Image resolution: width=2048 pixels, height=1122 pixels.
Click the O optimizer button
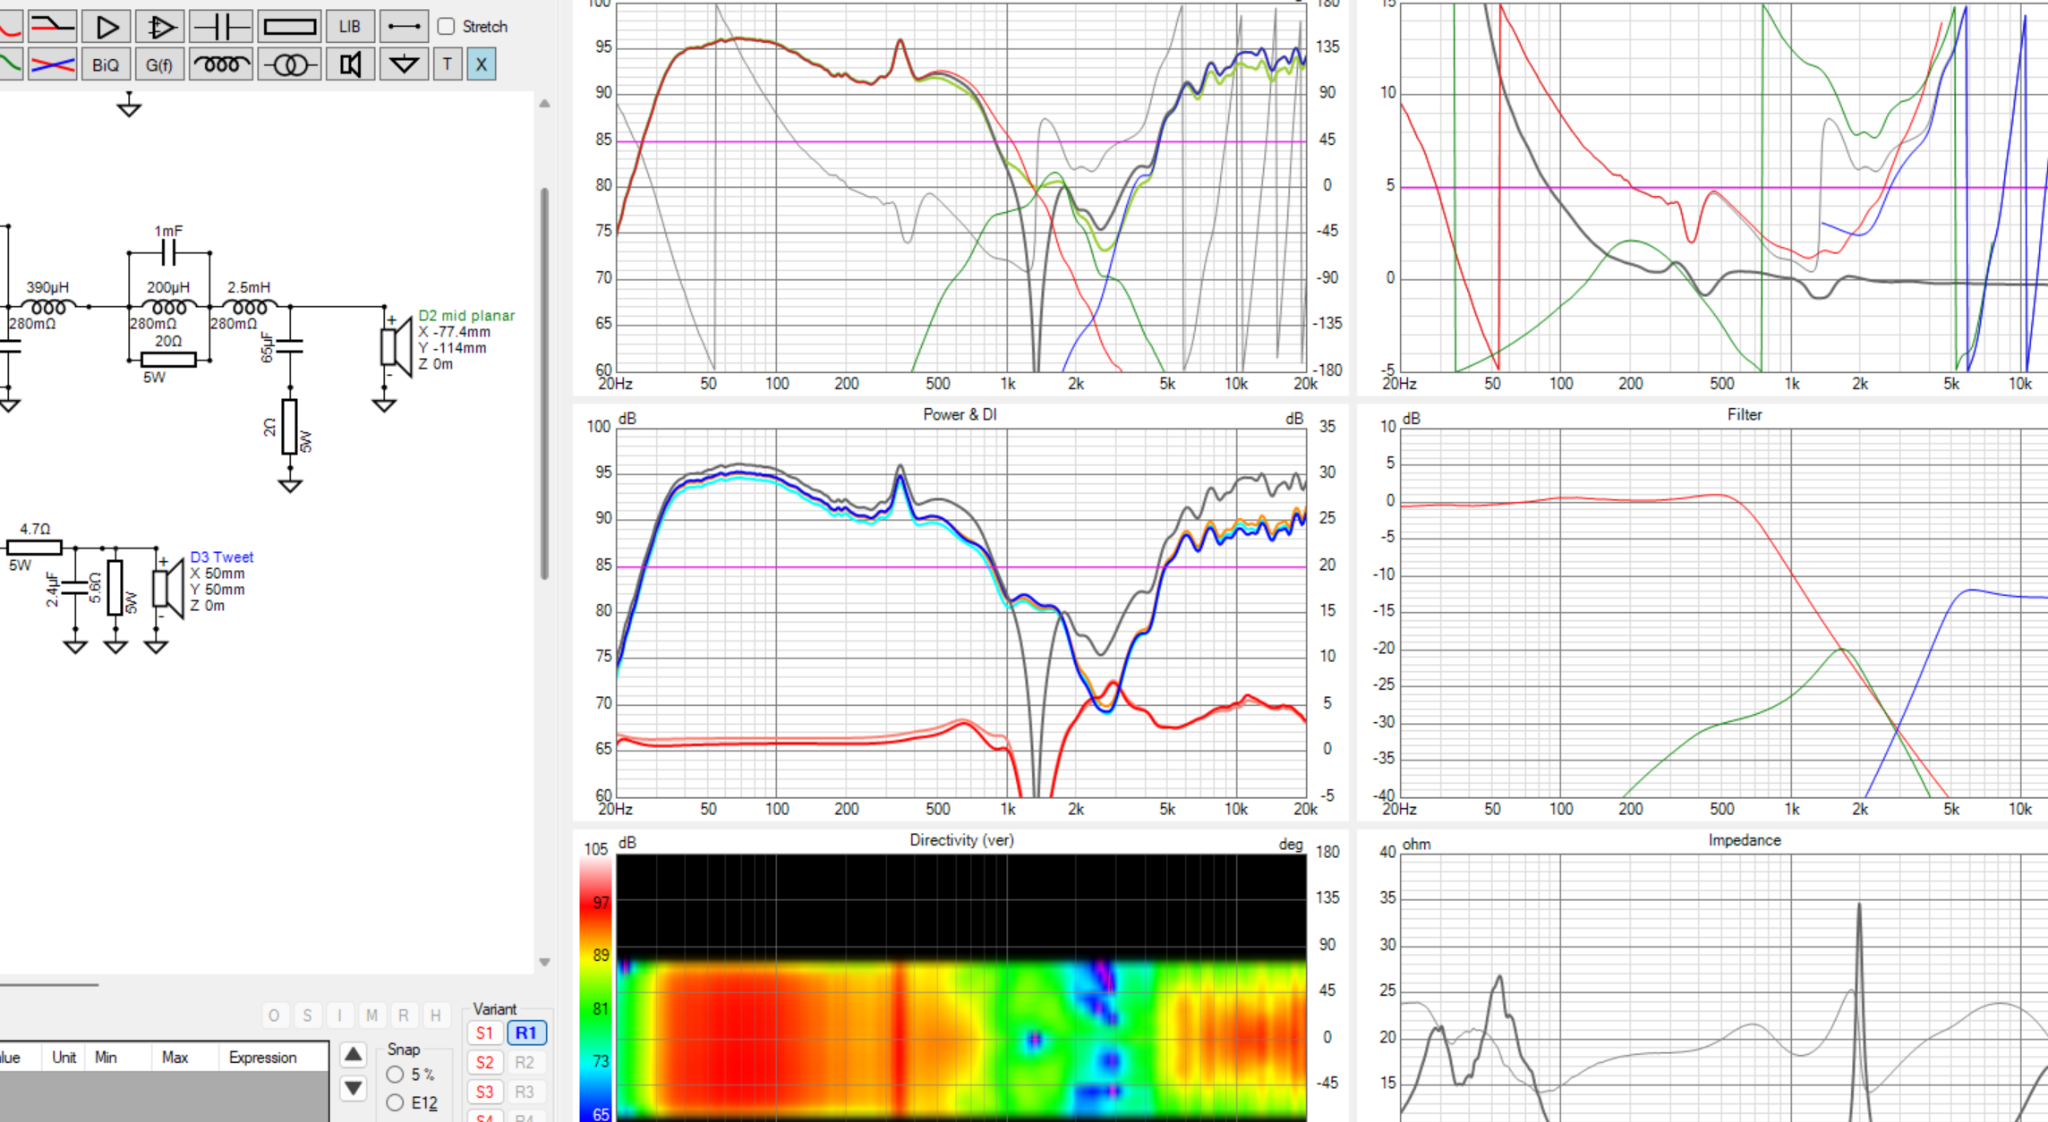274,1015
